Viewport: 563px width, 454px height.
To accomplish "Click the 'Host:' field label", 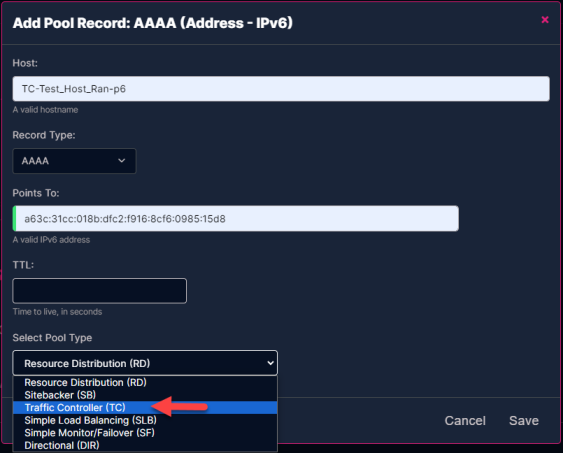I will click(x=25, y=63).
